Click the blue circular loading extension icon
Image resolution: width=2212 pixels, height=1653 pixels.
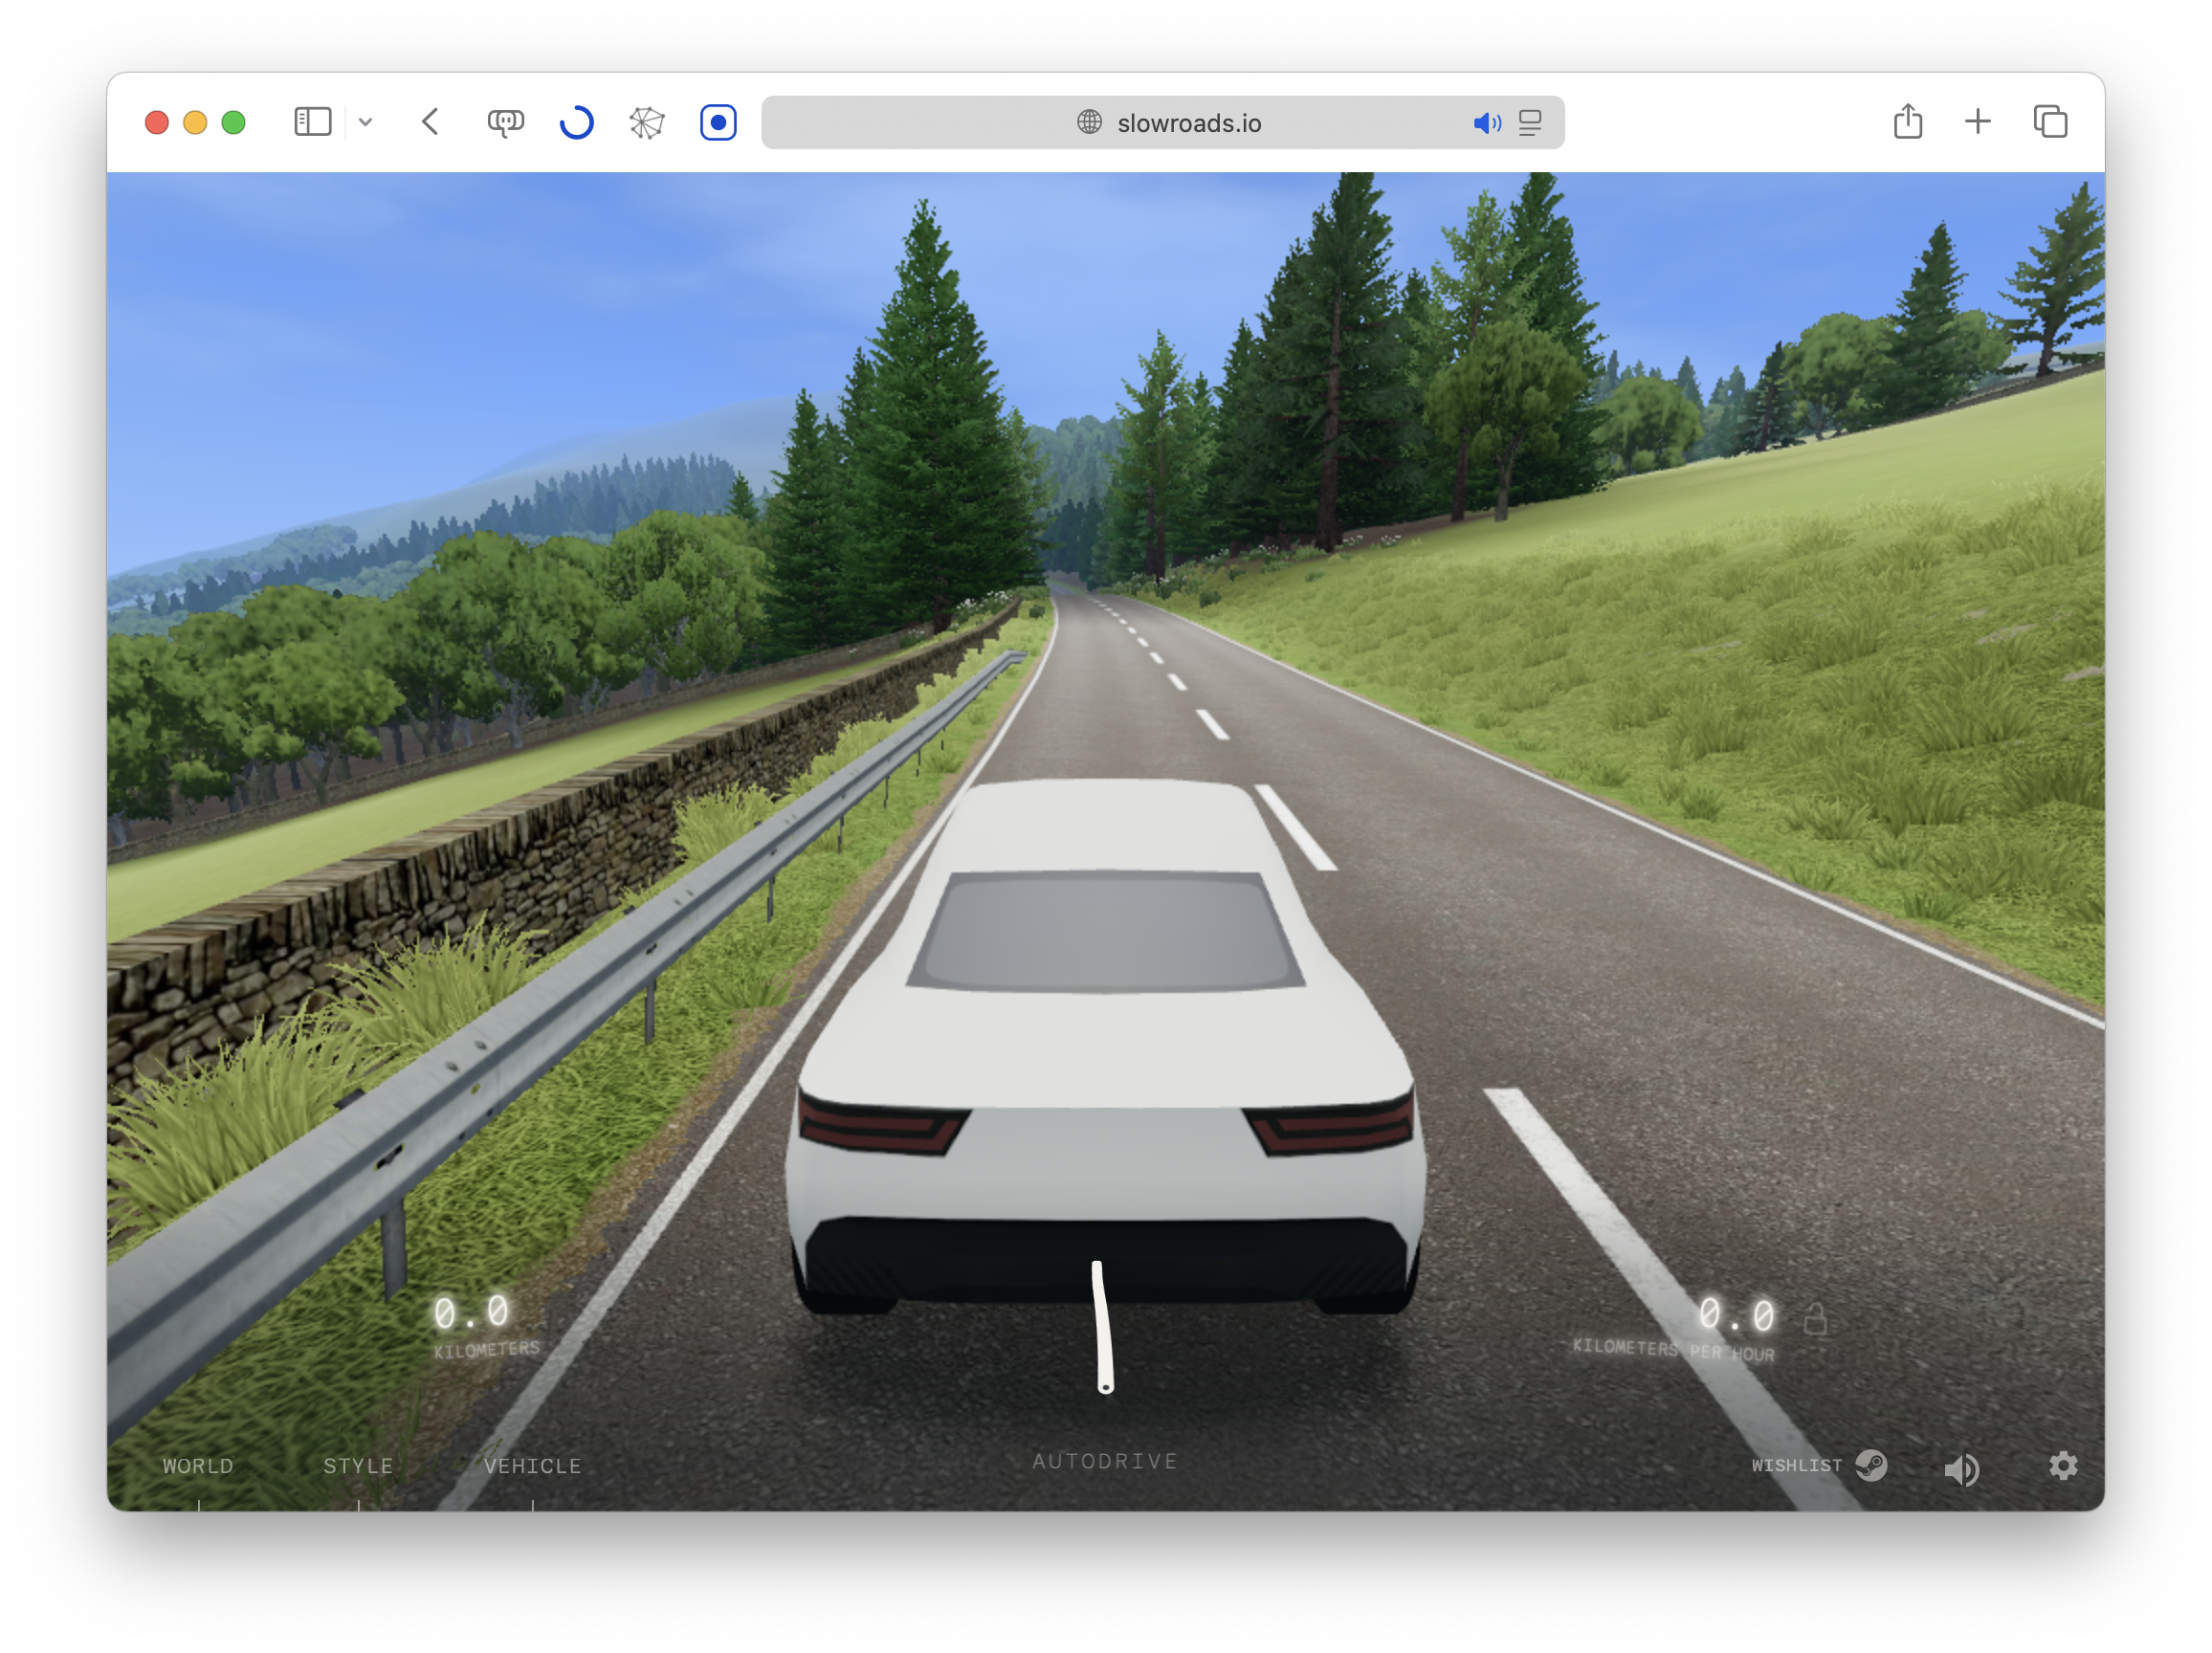[576, 122]
